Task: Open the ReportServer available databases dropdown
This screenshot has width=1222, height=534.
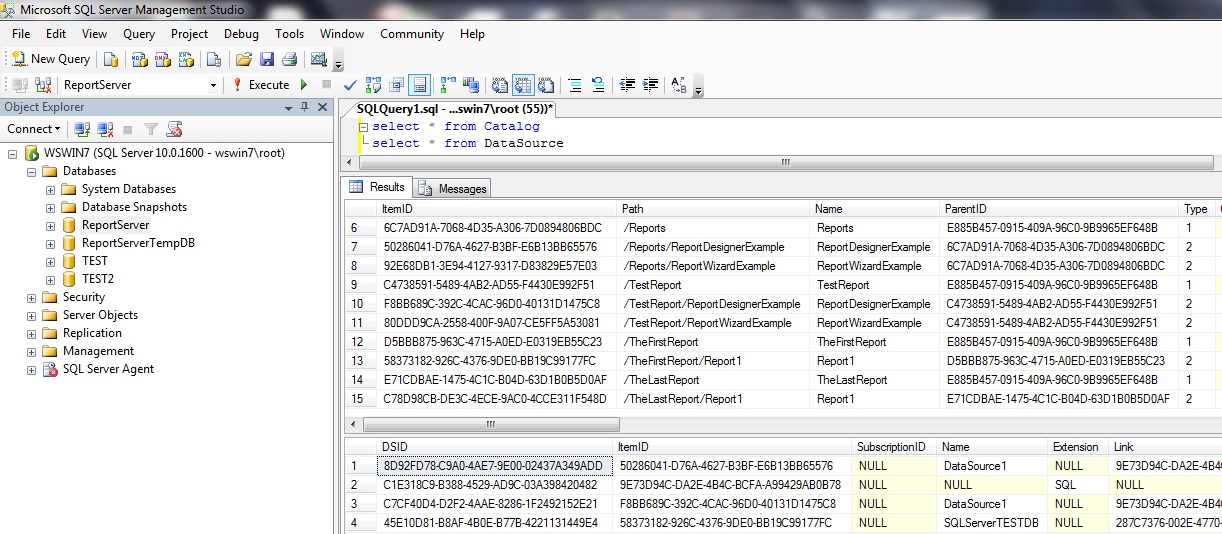Action: 213,85
